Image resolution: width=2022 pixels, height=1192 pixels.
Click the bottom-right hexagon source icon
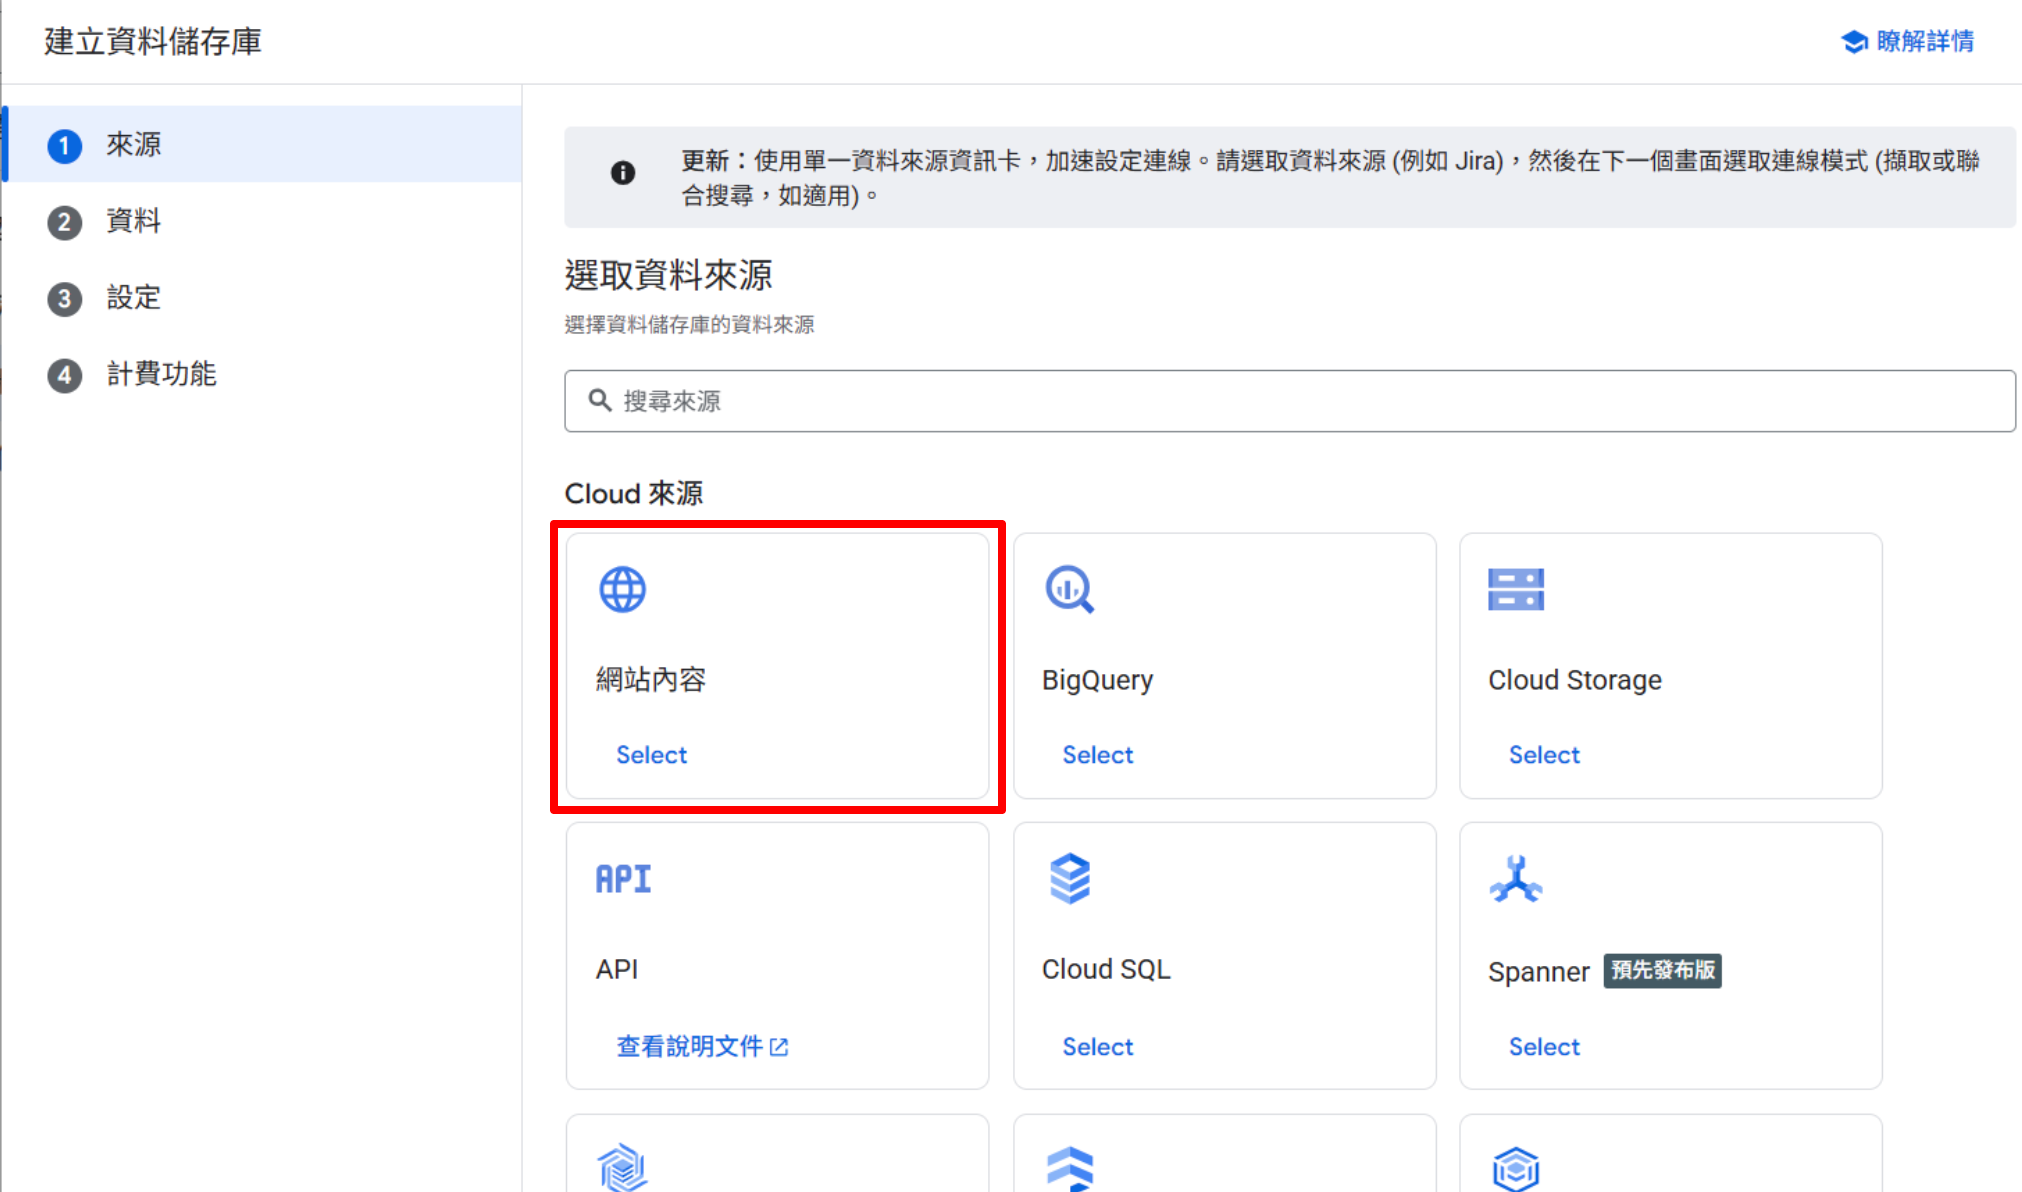1515,1168
